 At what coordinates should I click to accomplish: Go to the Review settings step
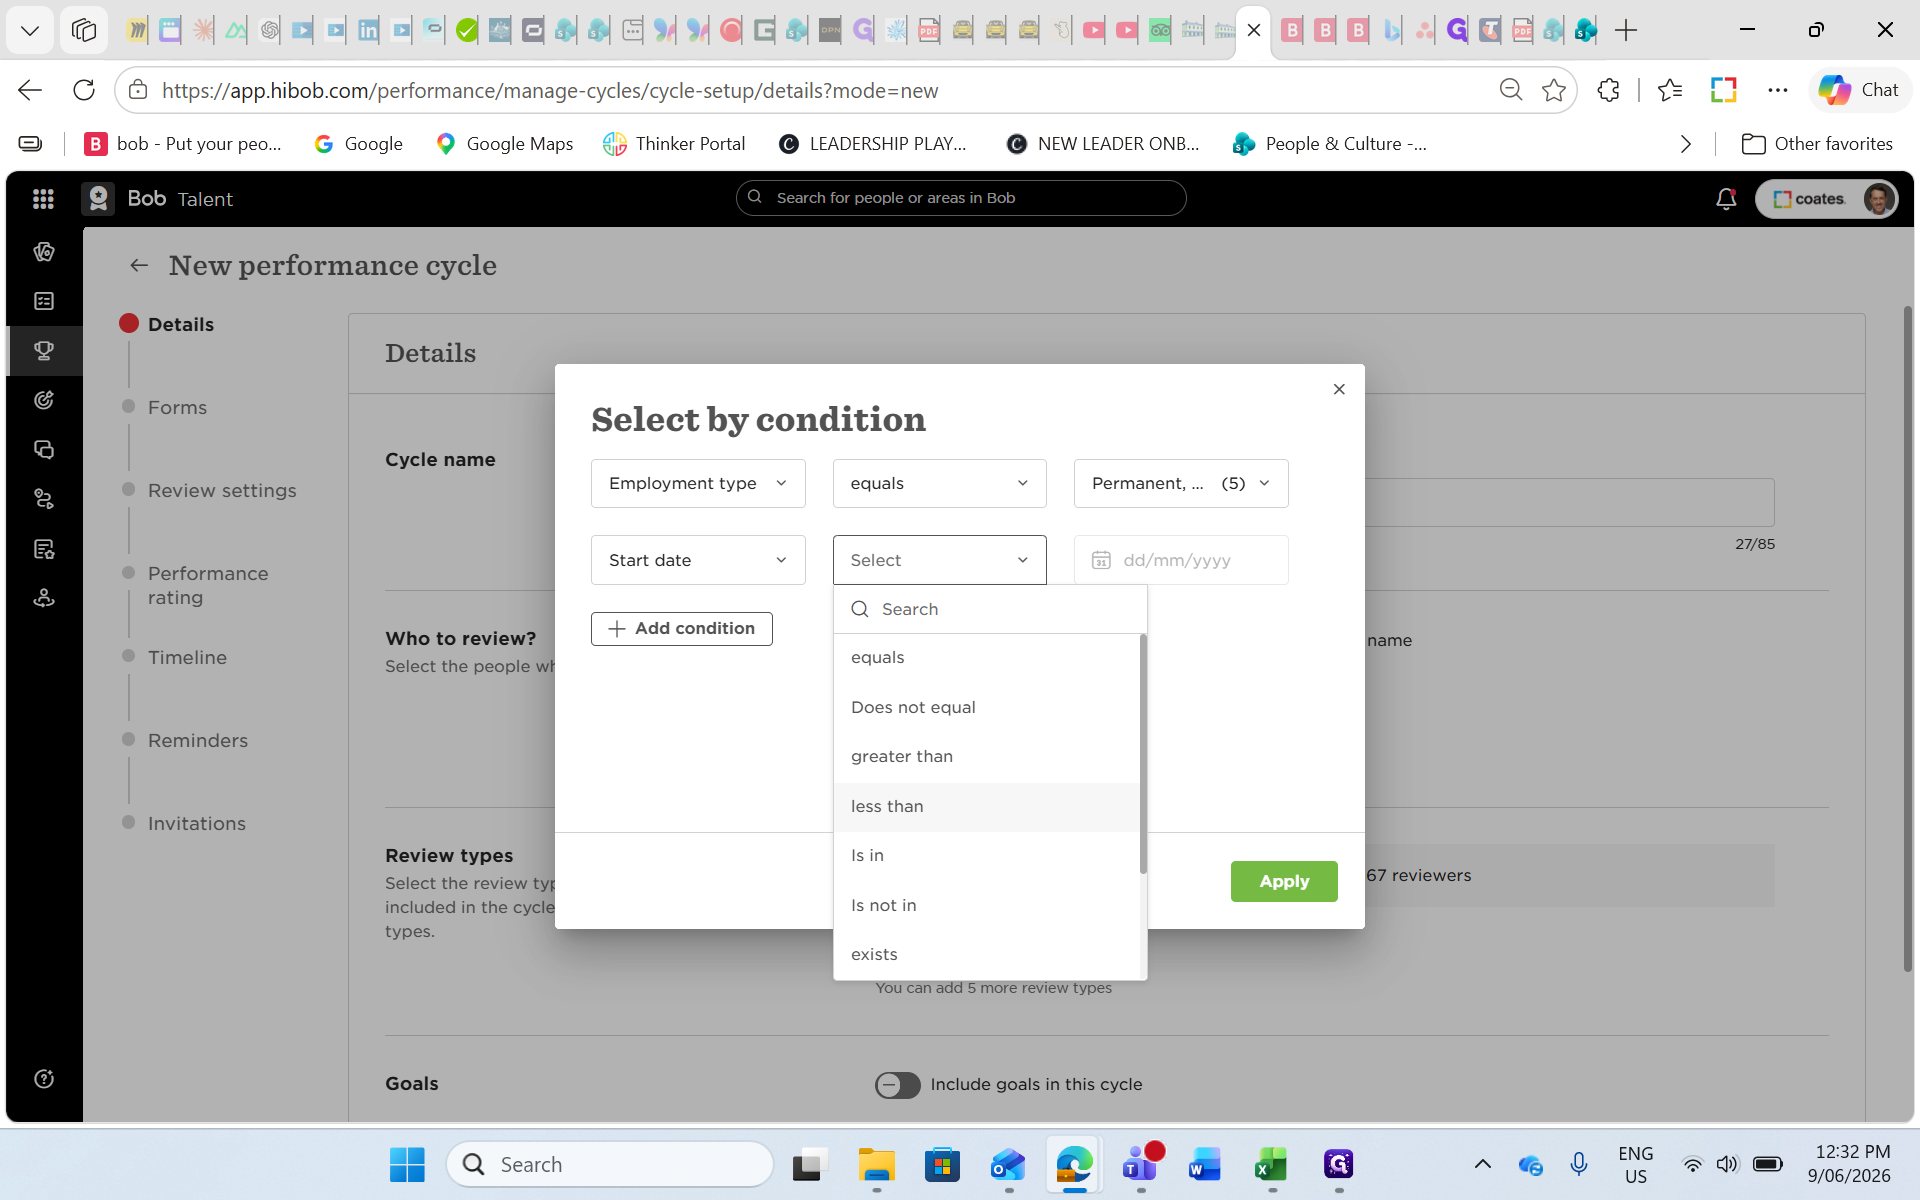click(x=222, y=491)
